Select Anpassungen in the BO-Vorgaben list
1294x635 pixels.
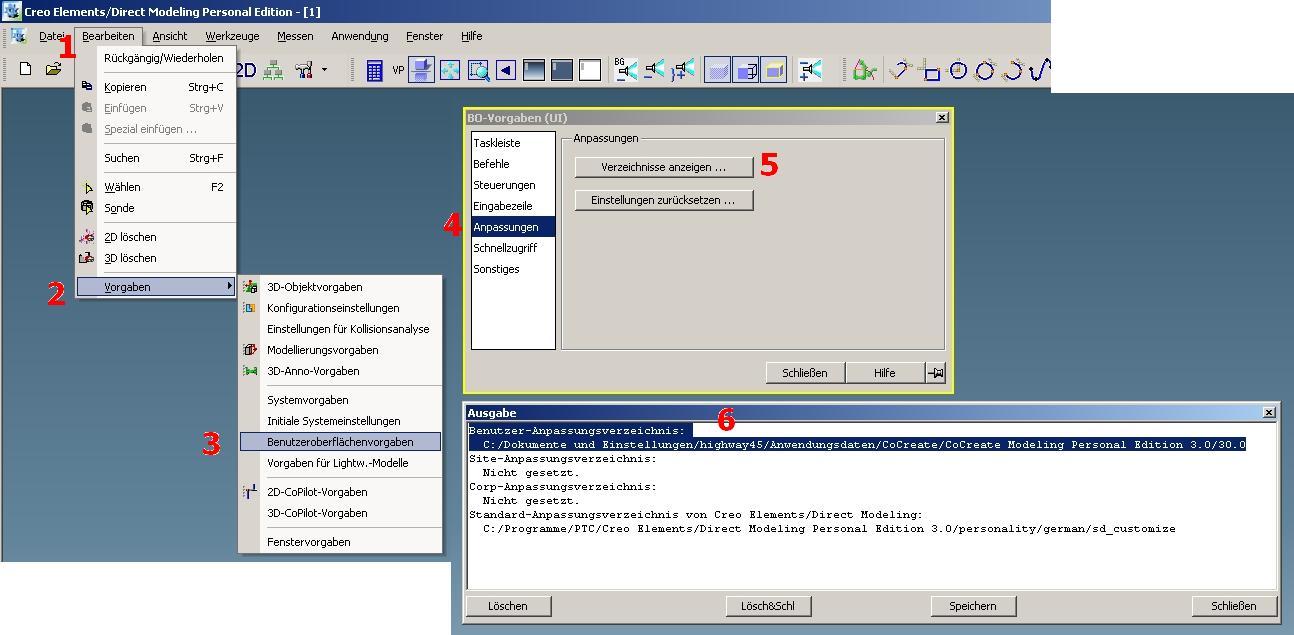tap(508, 226)
